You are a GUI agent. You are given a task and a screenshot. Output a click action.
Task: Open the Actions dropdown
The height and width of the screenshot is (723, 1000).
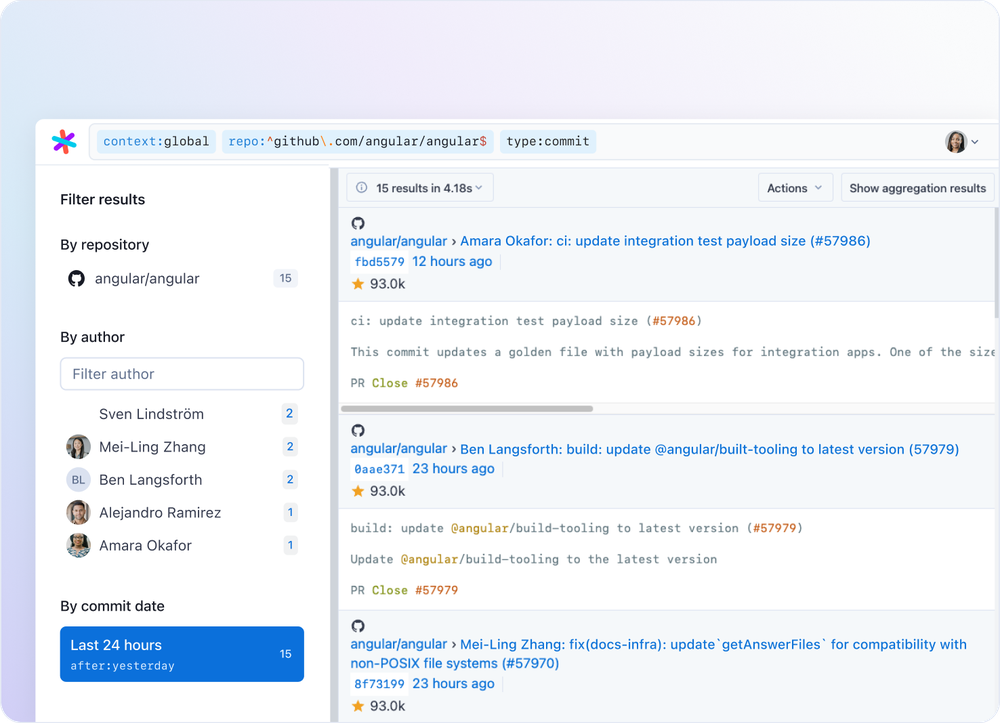tap(795, 187)
